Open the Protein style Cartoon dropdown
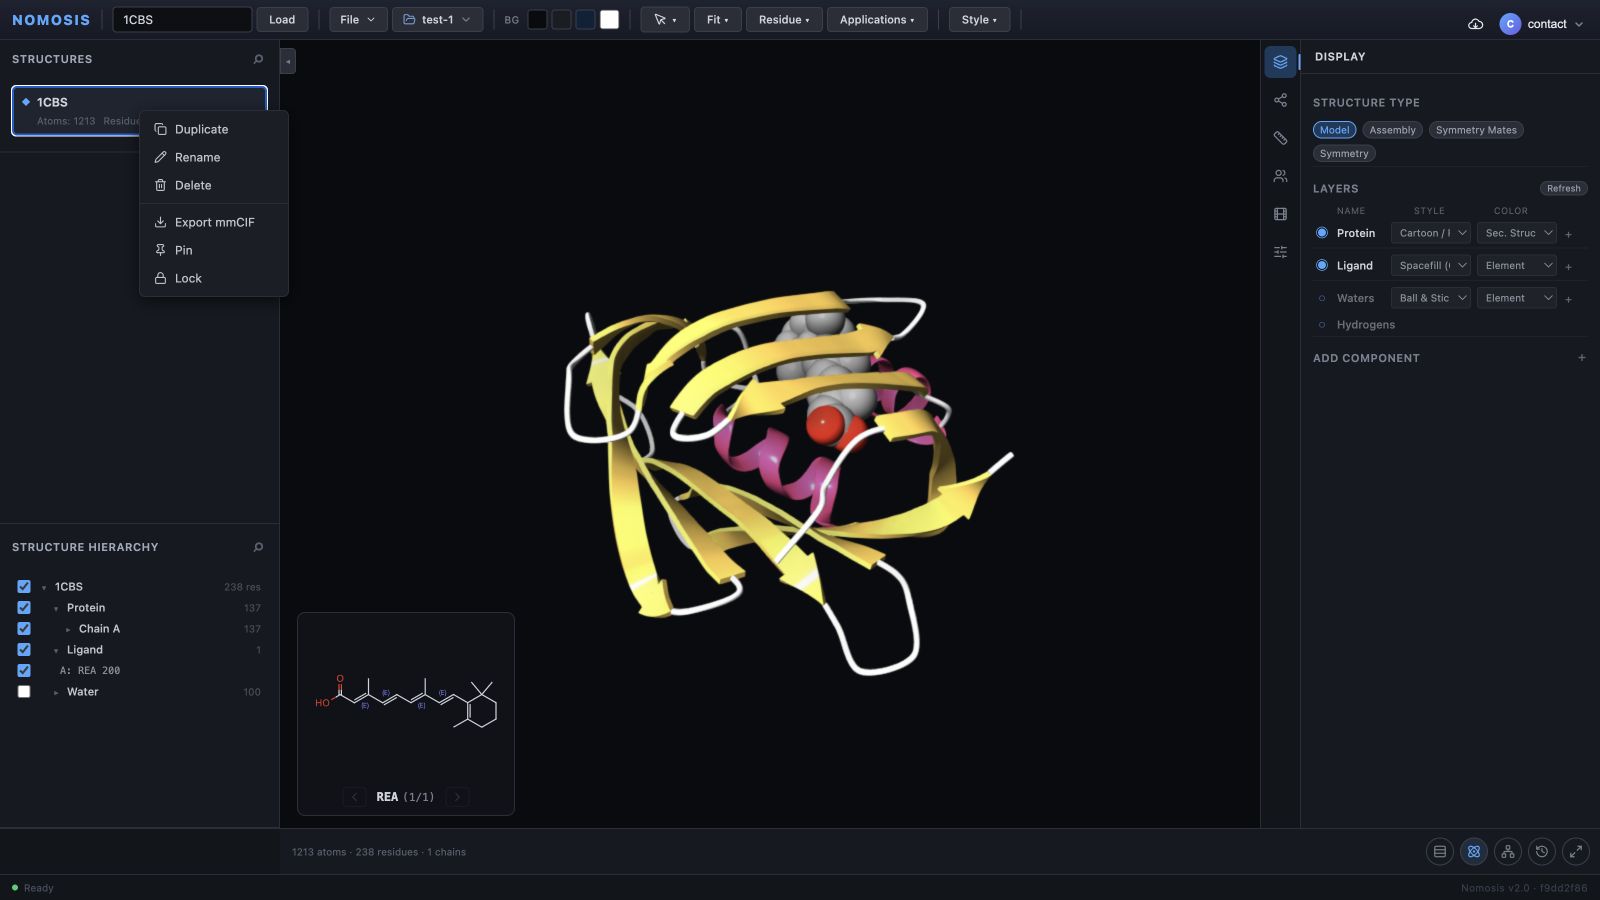Viewport: 1600px width, 900px height. (x=1431, y=233)
